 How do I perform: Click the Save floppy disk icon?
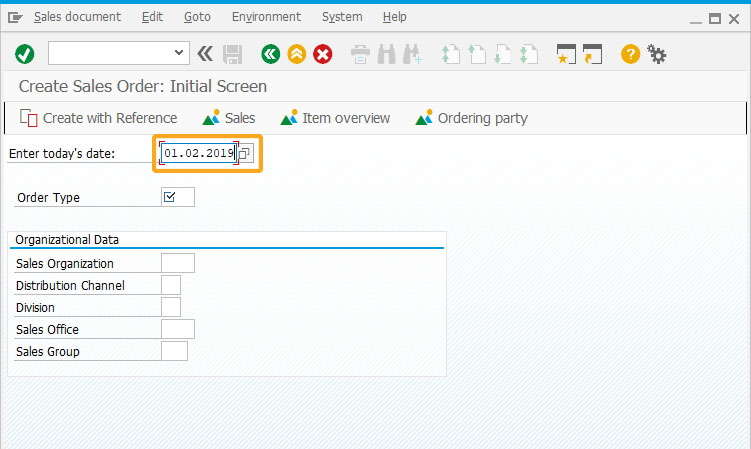coord(232,54)
